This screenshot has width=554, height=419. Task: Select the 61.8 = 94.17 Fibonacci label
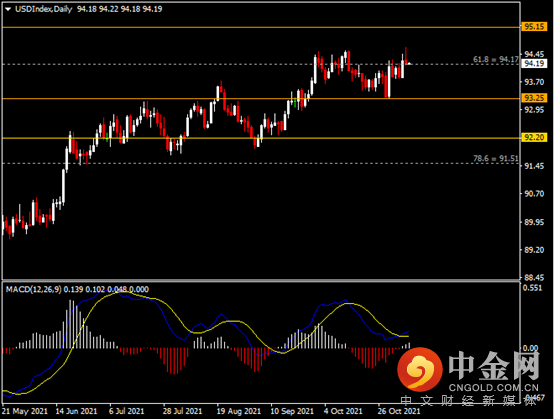click(495, 59)
